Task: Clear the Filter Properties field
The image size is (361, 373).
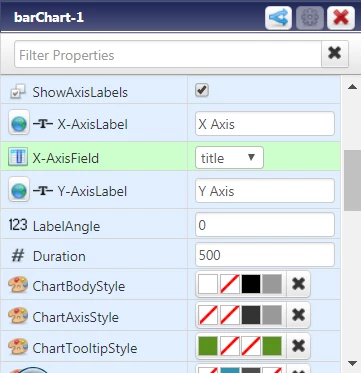Action: click(x=335, y=54)
